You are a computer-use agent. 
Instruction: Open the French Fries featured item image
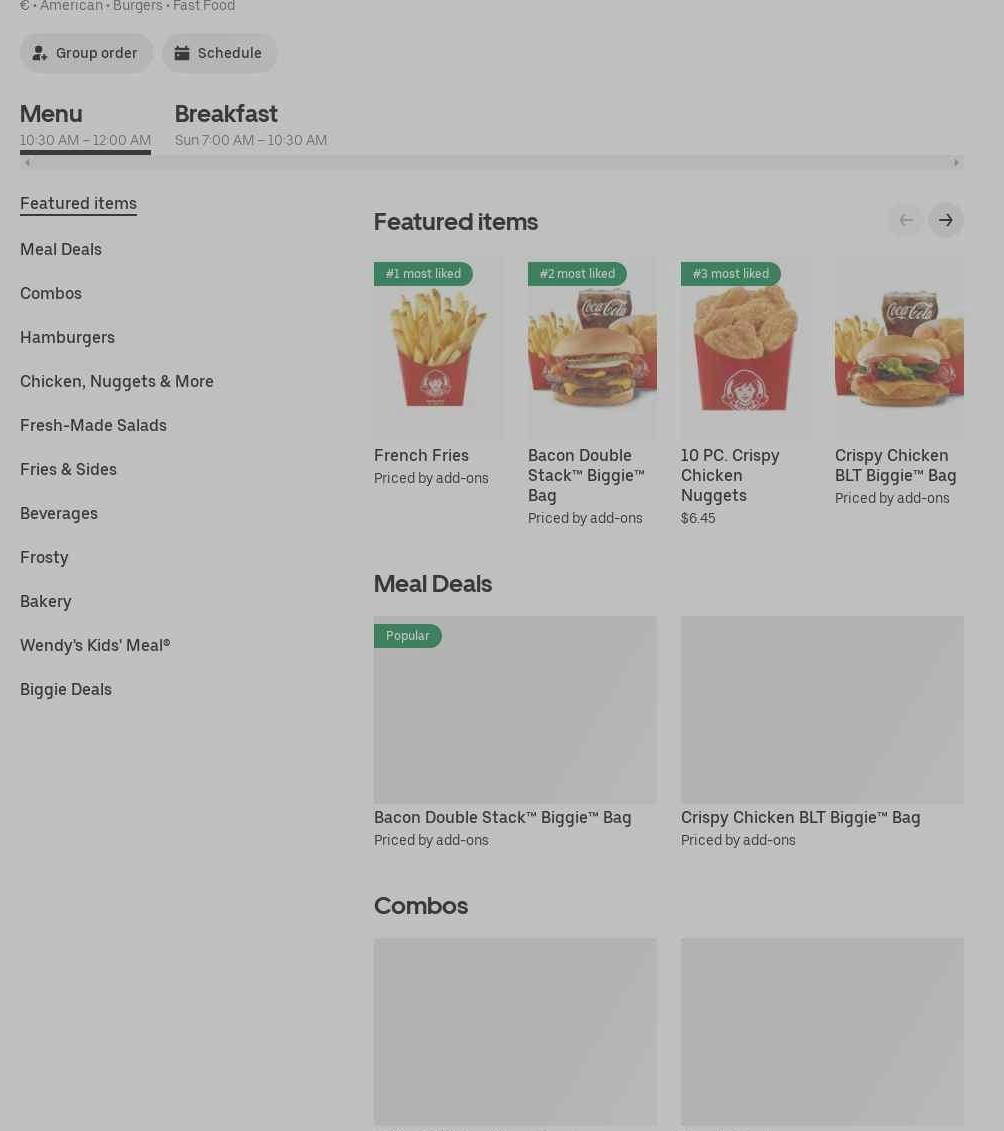(x=438, y=348)
